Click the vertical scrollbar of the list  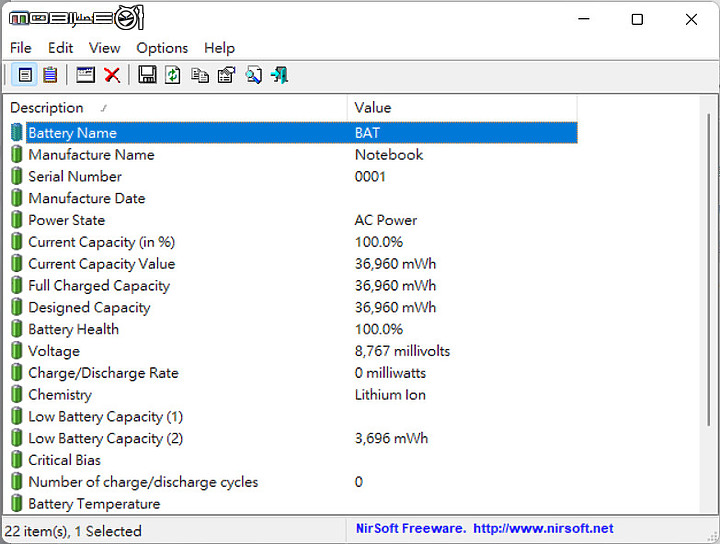tap(709, 300)
